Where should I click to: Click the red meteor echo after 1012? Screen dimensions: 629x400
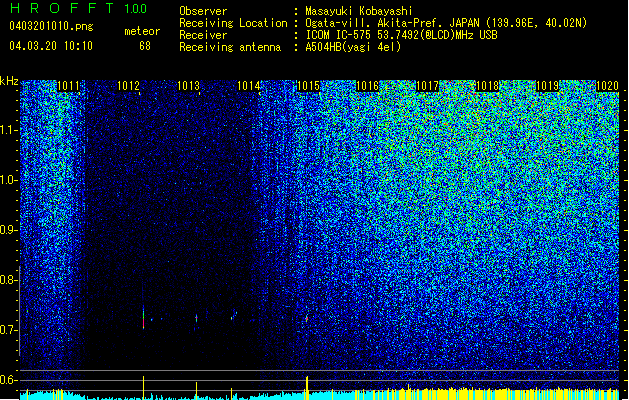point(143,318)
